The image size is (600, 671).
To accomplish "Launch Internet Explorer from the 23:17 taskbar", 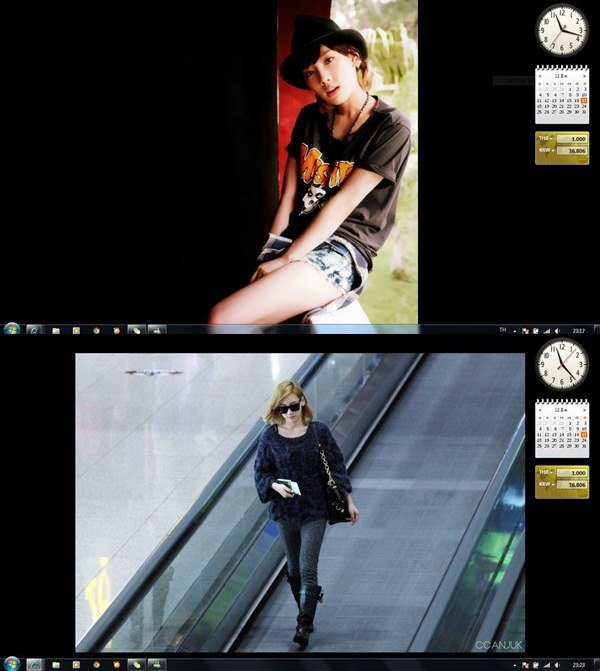I will click(35, 330).
